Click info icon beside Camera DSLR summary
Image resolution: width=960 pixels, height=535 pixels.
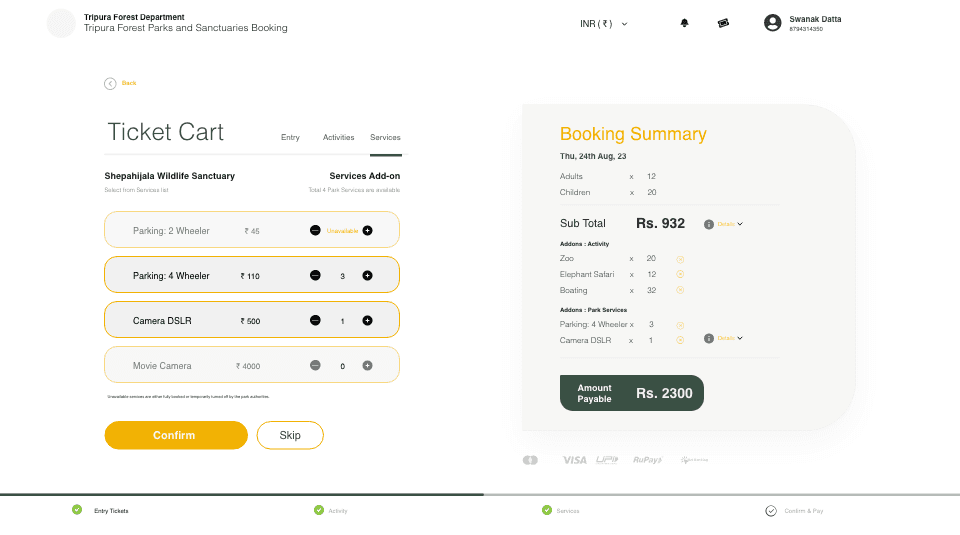point(708,339)
